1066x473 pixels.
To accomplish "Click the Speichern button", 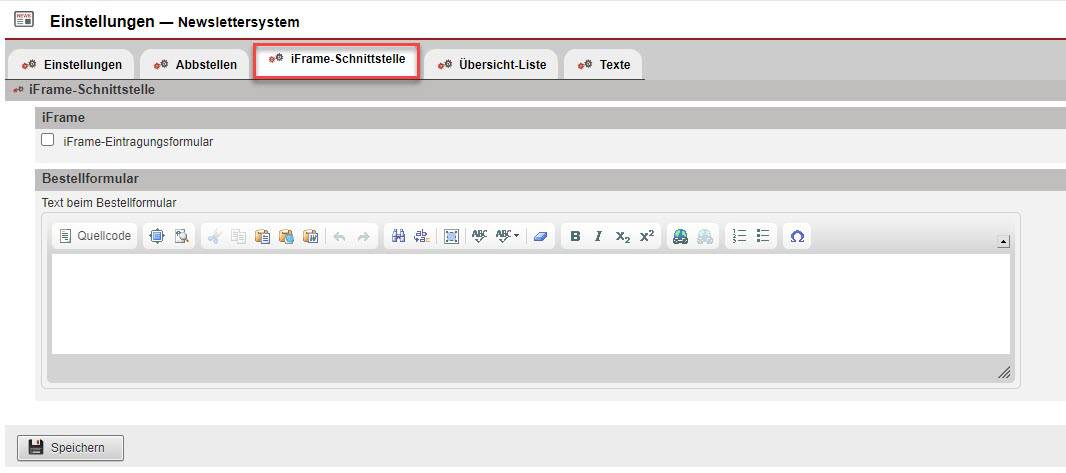I will click(70, 448).
